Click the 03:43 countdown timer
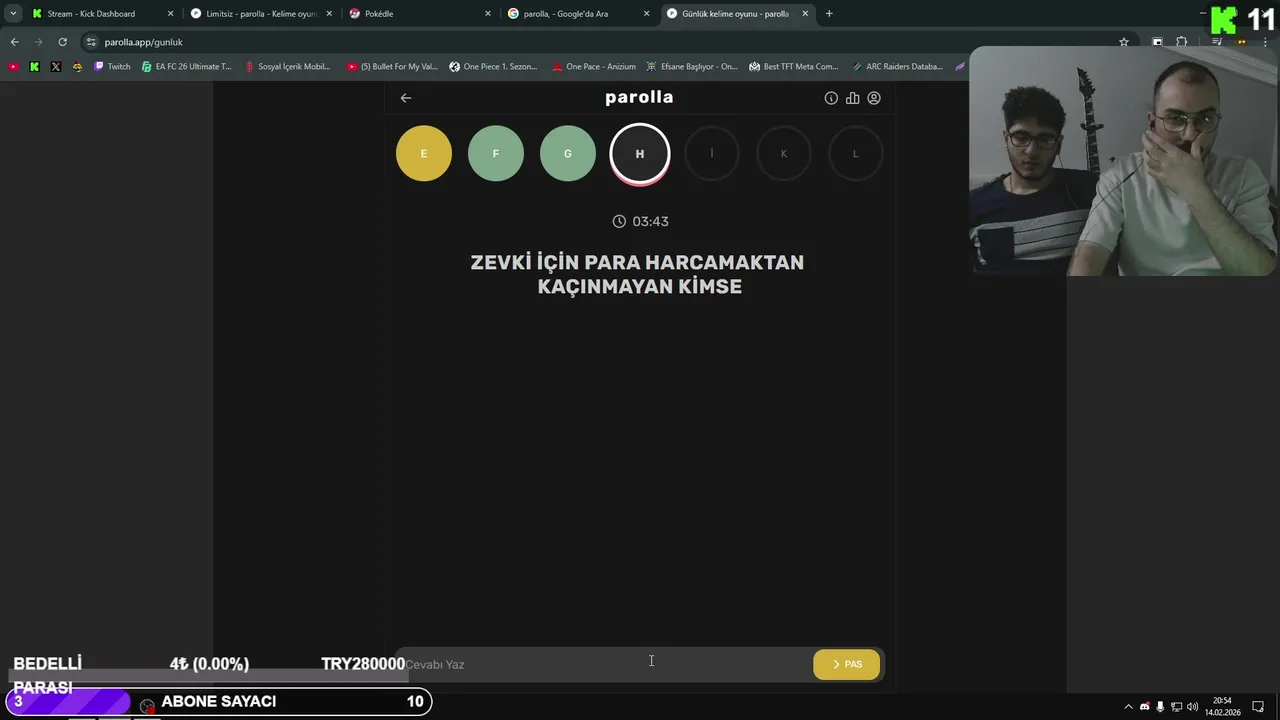Screen dimensions: 1280x720 (x=640, y=221)
